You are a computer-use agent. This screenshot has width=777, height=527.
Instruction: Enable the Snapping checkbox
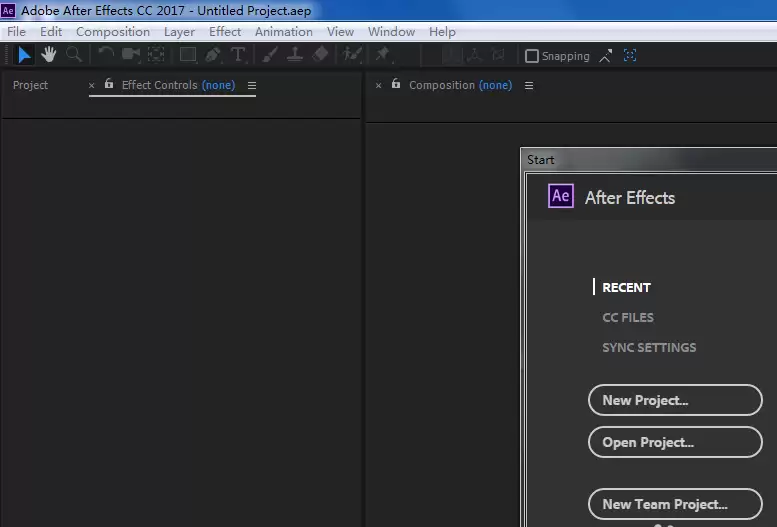(532, 56)
